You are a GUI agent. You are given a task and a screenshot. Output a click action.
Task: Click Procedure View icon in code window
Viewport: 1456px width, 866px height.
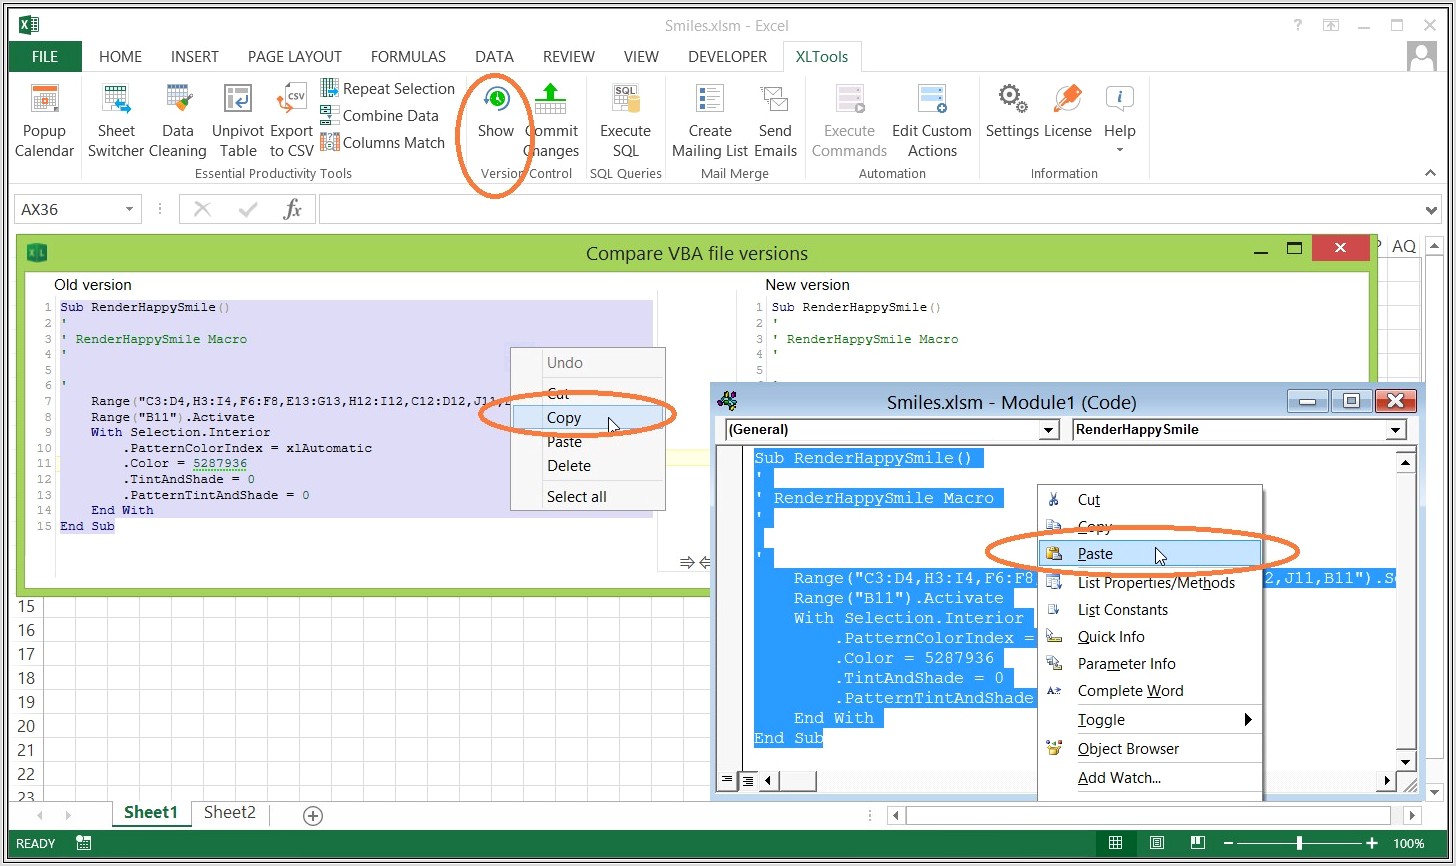click(x=728, y=781)
